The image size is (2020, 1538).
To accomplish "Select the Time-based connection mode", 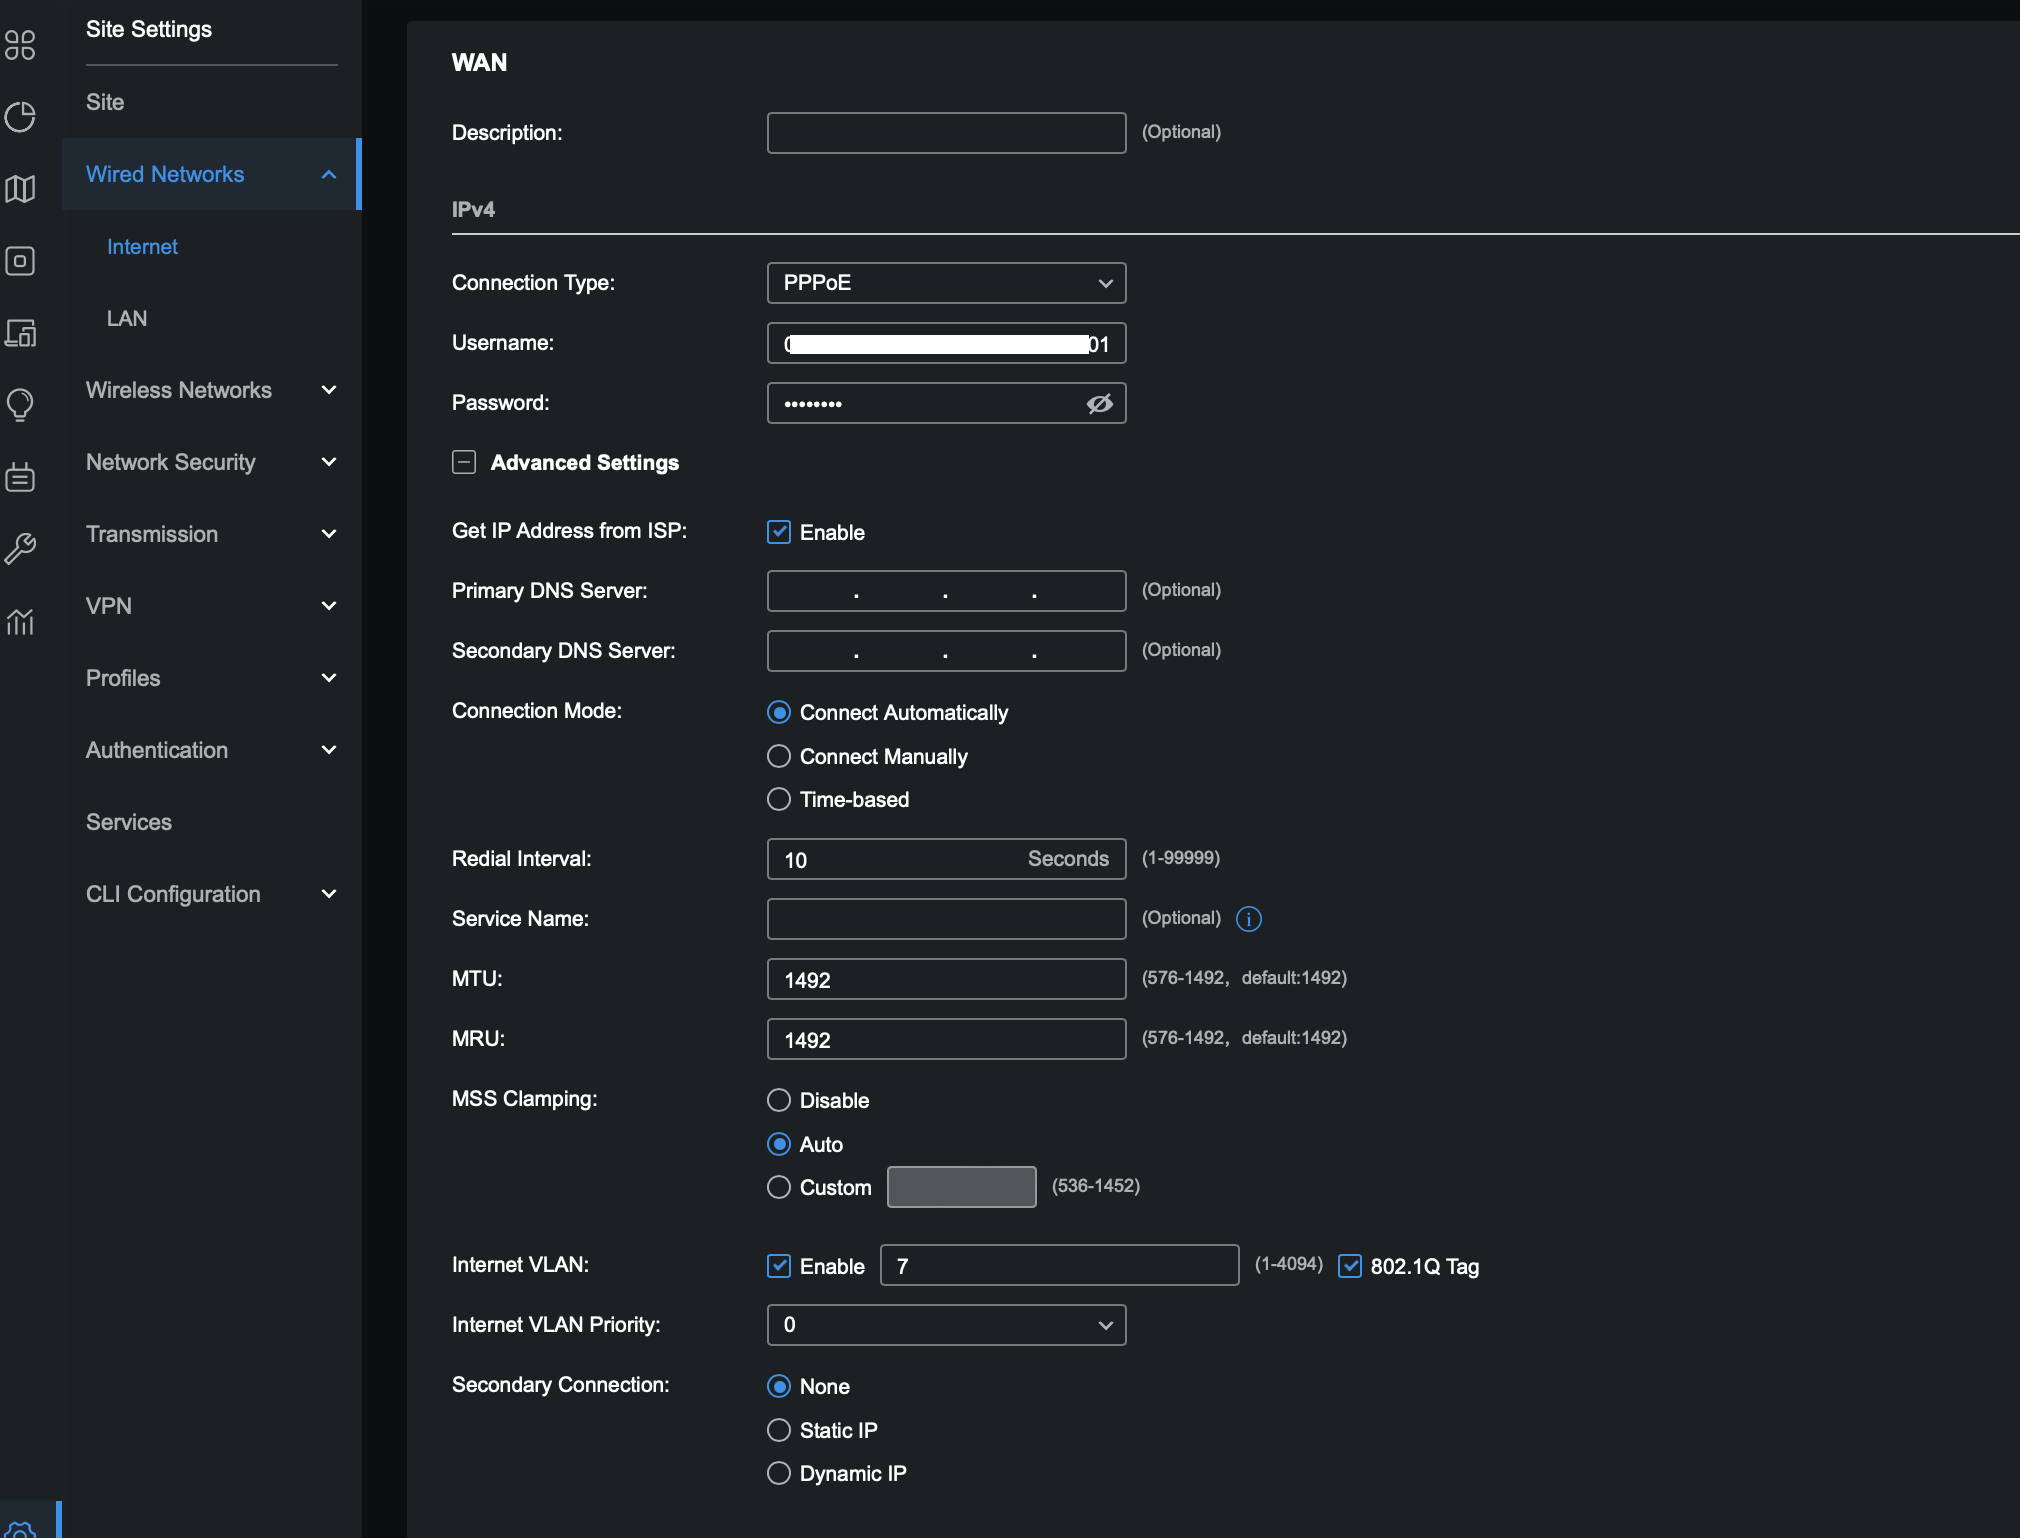I will 777,798.
